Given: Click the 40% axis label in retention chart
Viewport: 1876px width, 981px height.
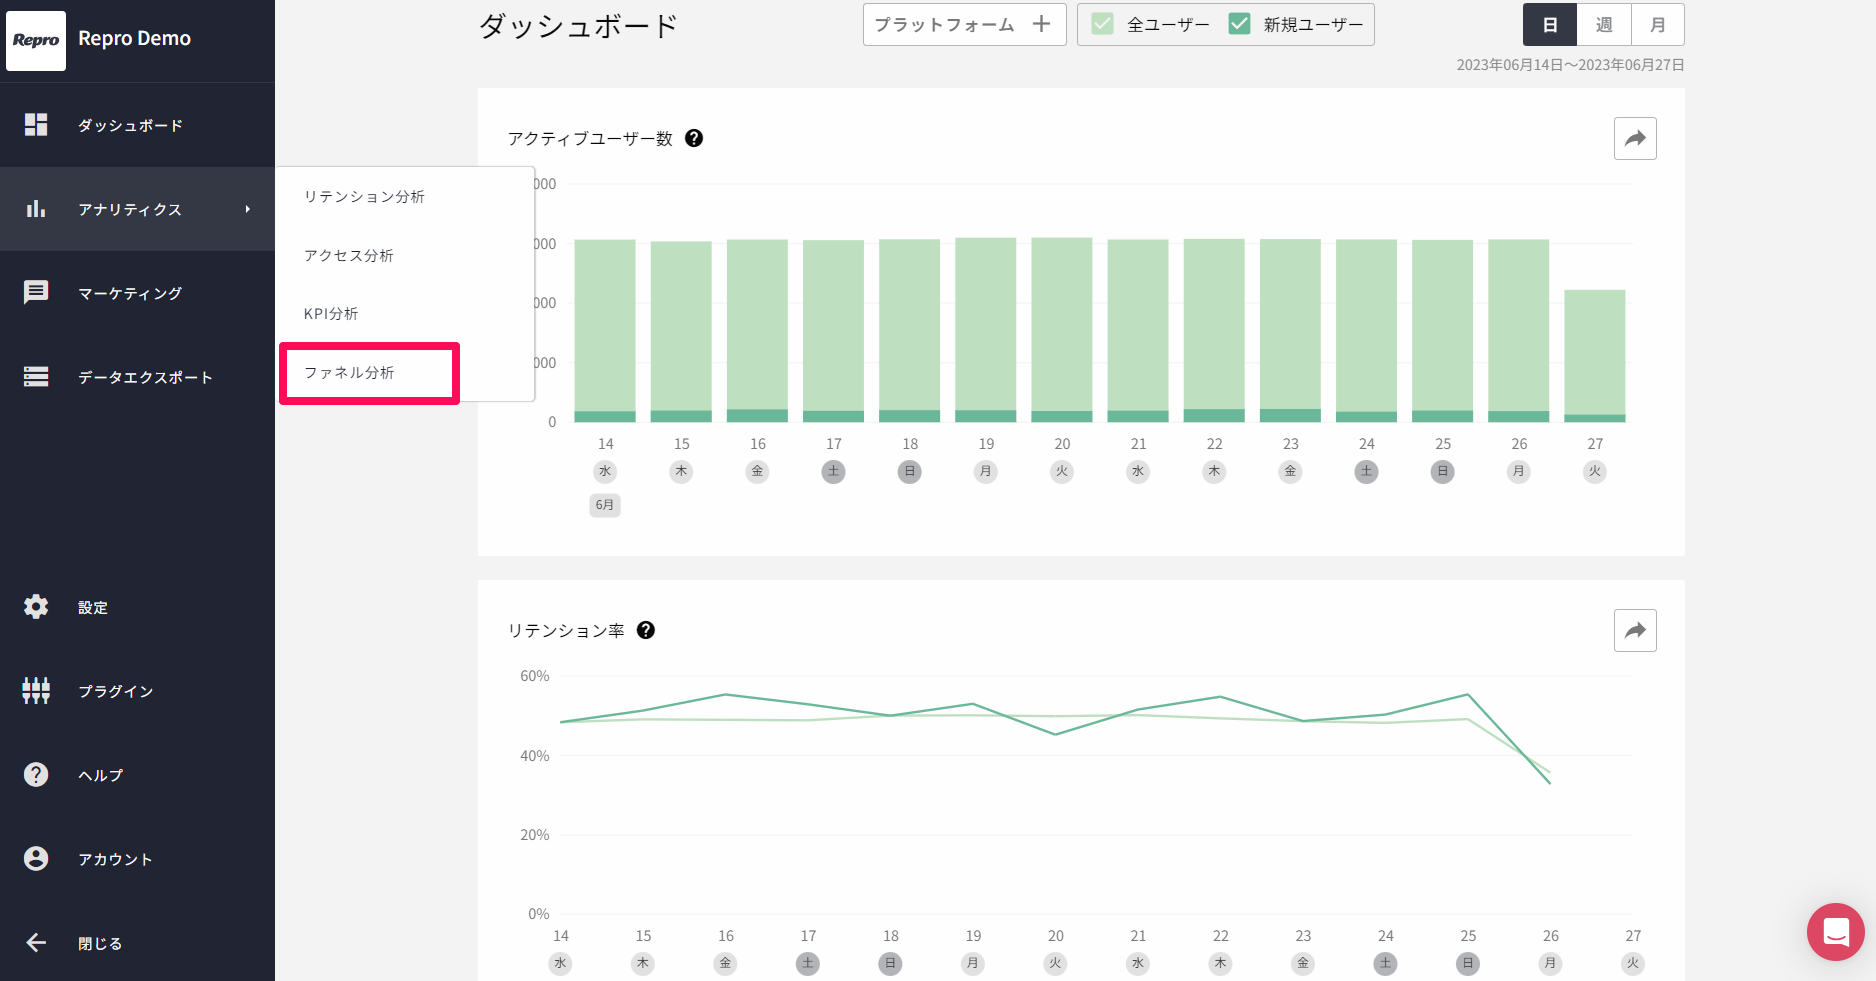Looking at the screenshot, I should 535,756.
